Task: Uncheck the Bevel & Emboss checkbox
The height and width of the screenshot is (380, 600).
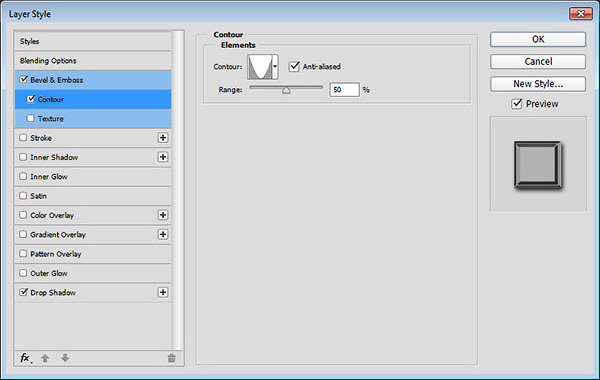Action: (23, 80)
